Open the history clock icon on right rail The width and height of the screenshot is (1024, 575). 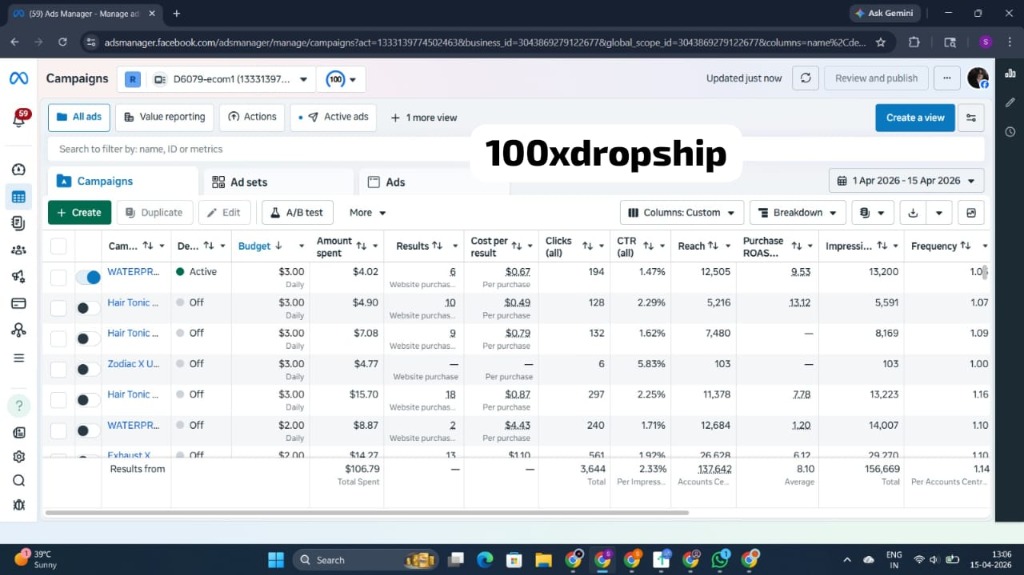point(1010,132)
